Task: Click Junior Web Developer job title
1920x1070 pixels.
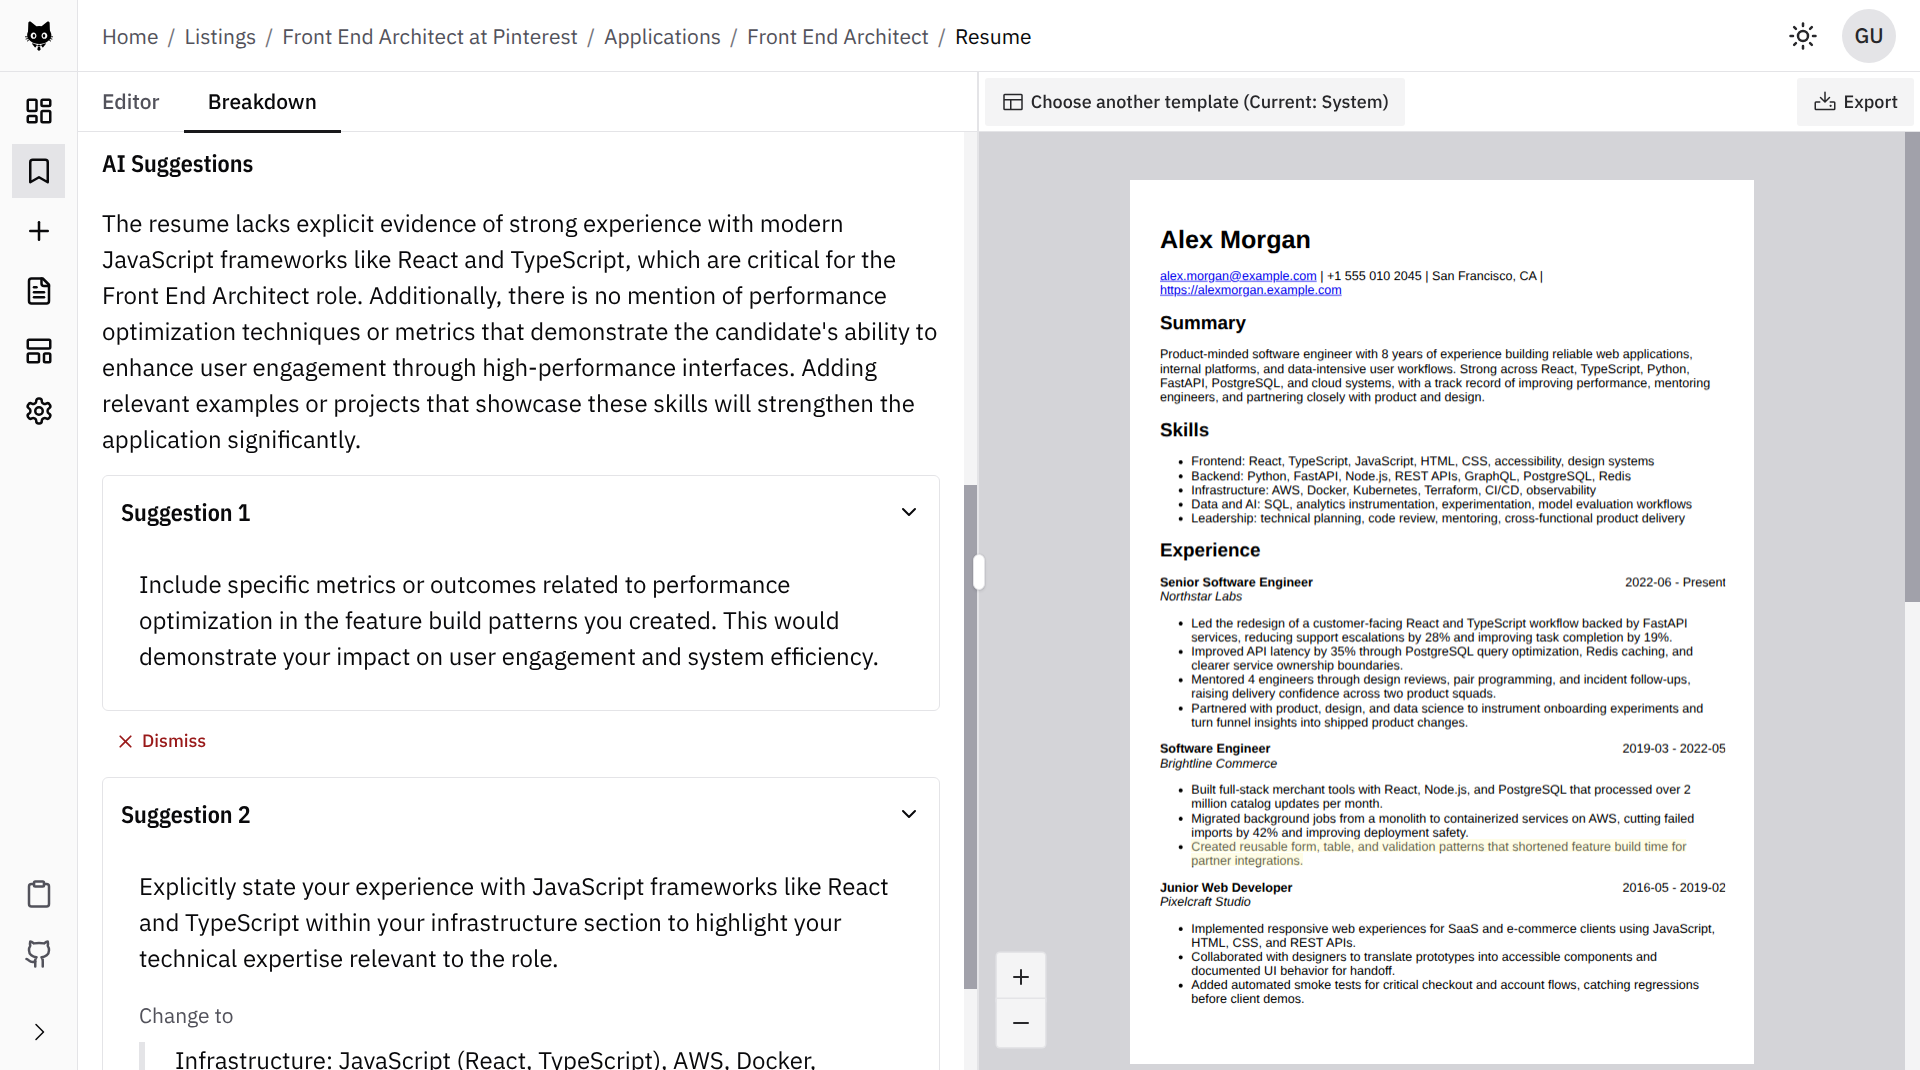Action: pyautogui.click(x=1226, y=888)
